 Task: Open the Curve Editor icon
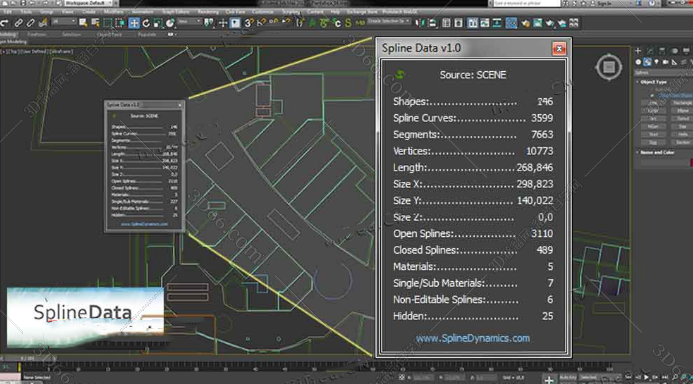tap(485, 23)
